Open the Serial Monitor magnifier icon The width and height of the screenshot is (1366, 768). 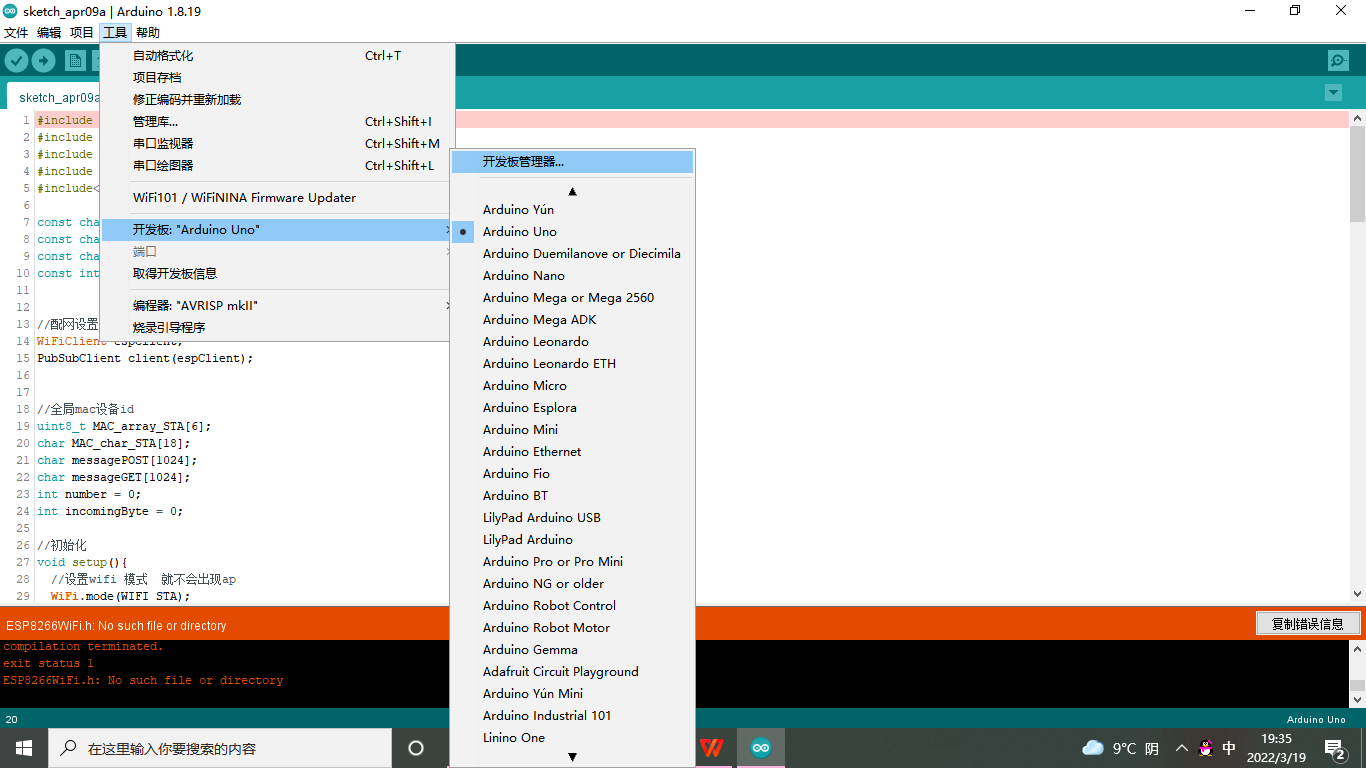coord(1338,60)
